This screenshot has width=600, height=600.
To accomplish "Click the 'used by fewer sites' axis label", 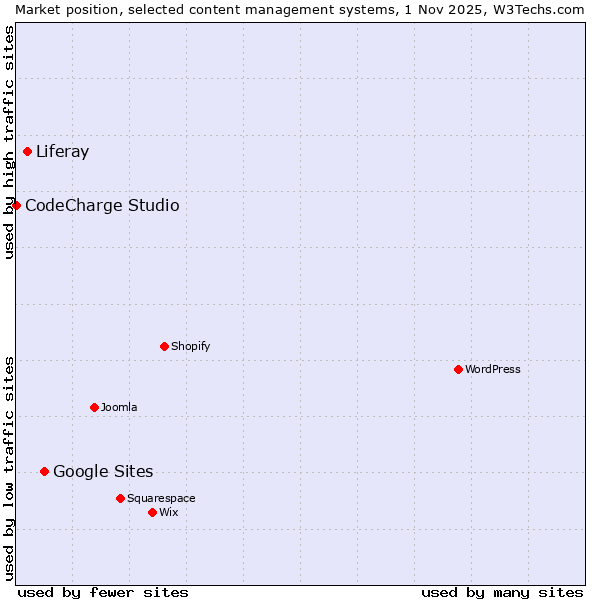I will (103, 592).
